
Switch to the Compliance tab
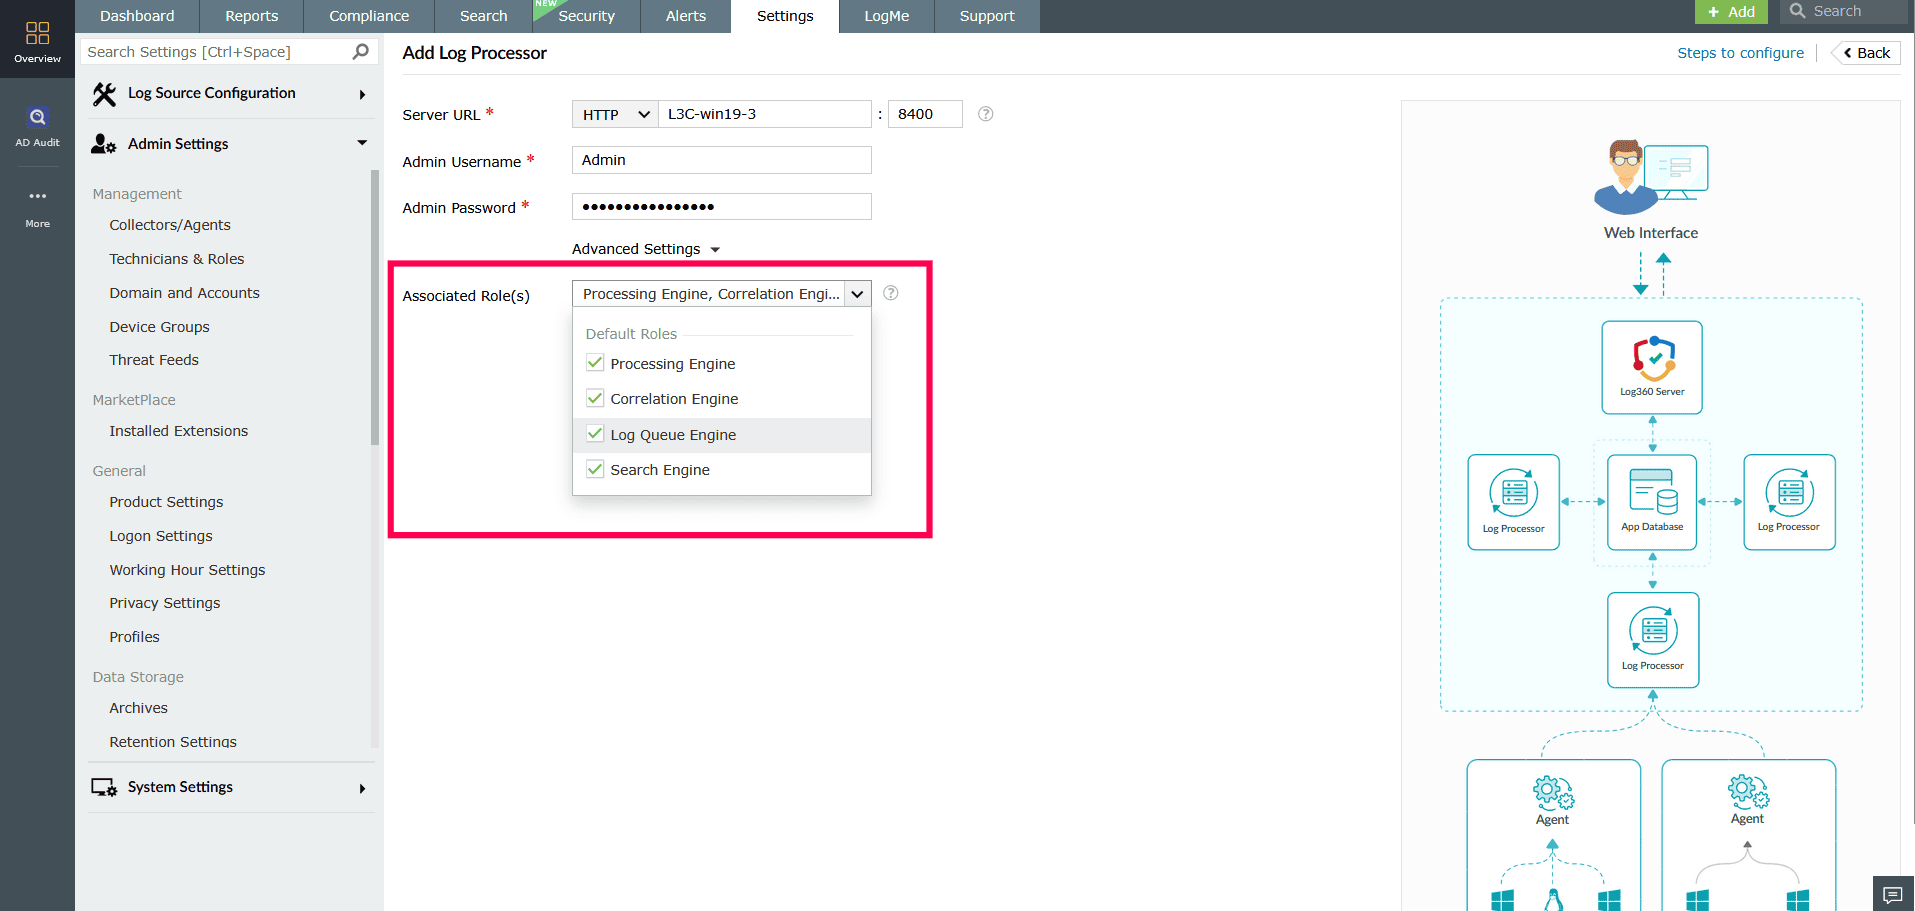(x=368, y=16)
